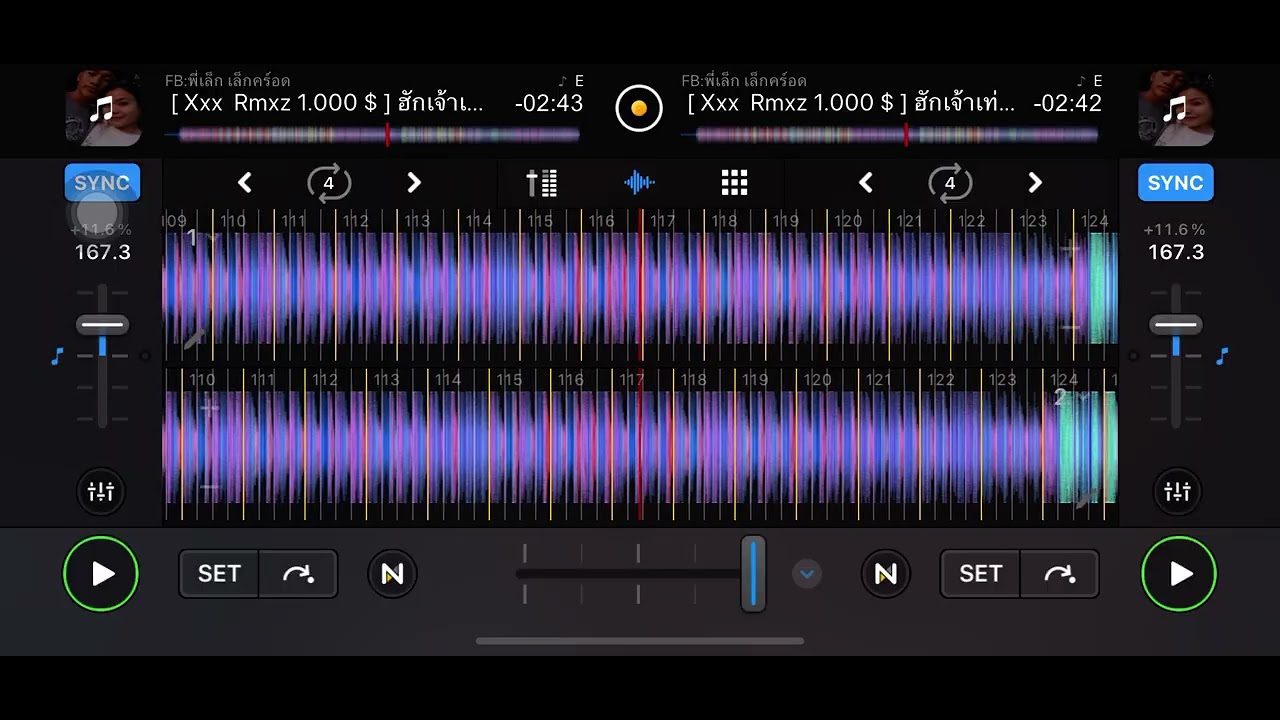Open the left deck album artwork
Screen dimensions: 1280x720
(103, 108)
